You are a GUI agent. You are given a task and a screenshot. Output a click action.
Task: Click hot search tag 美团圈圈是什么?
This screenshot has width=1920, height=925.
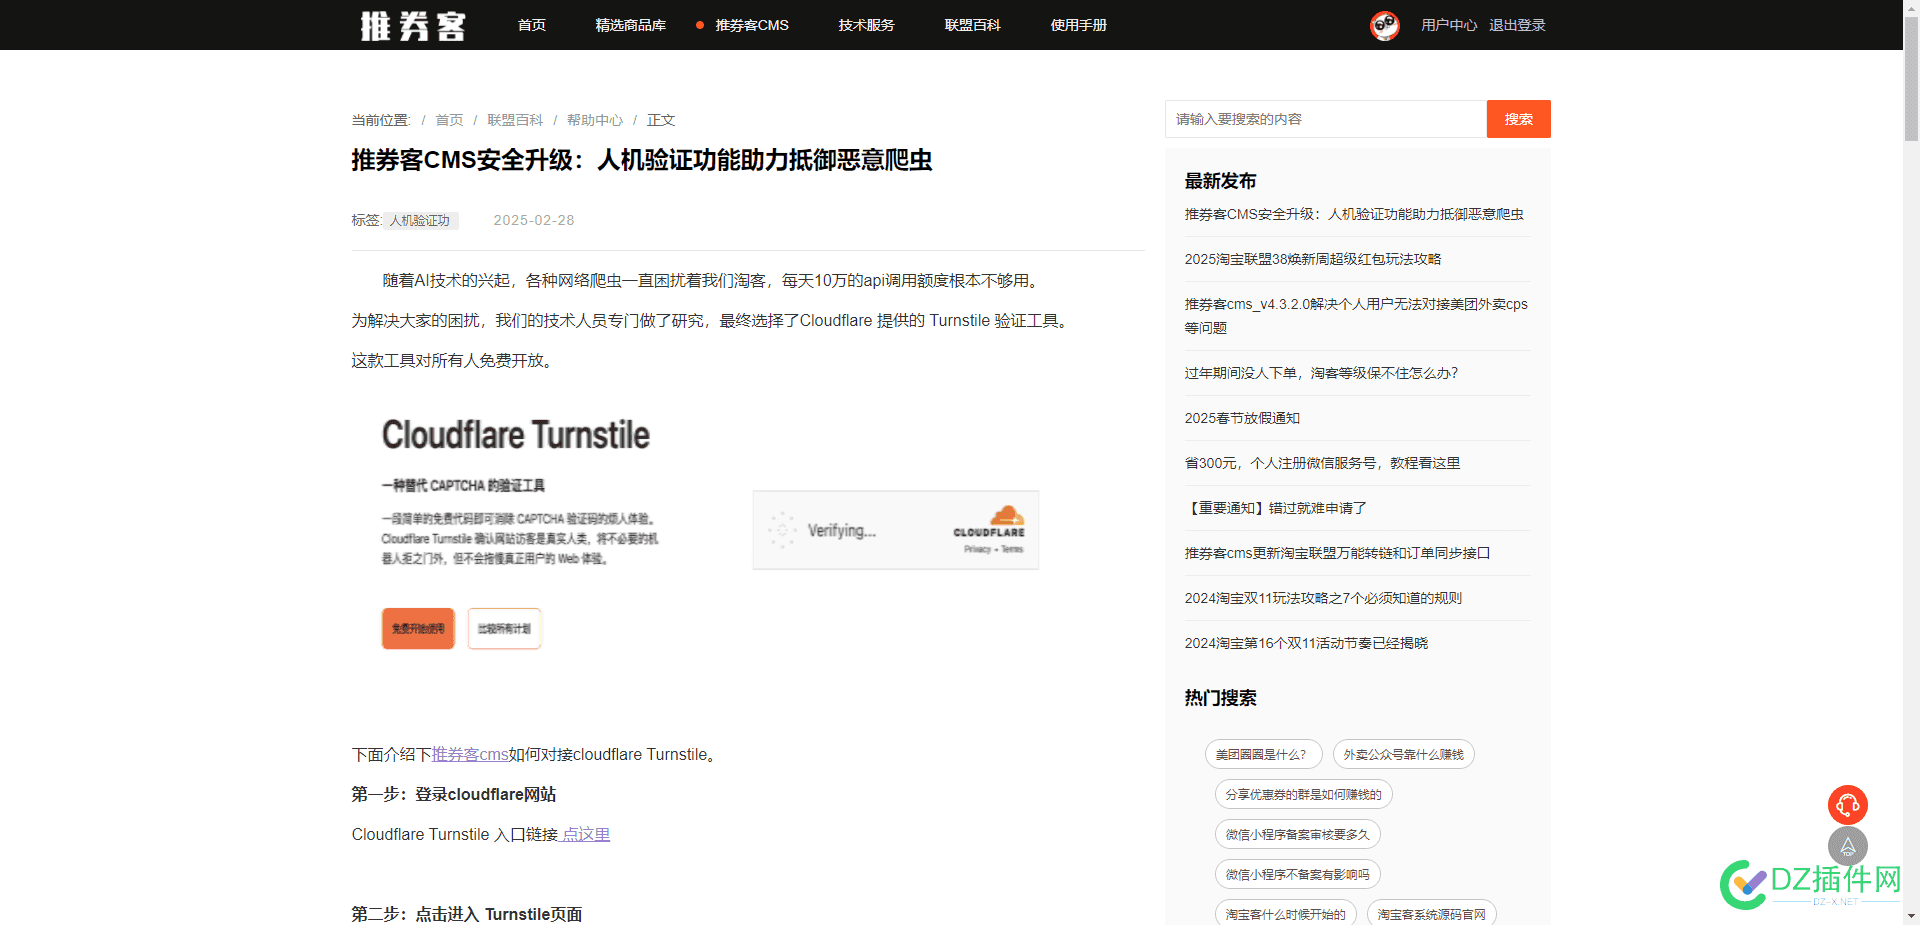(1263, 755)
